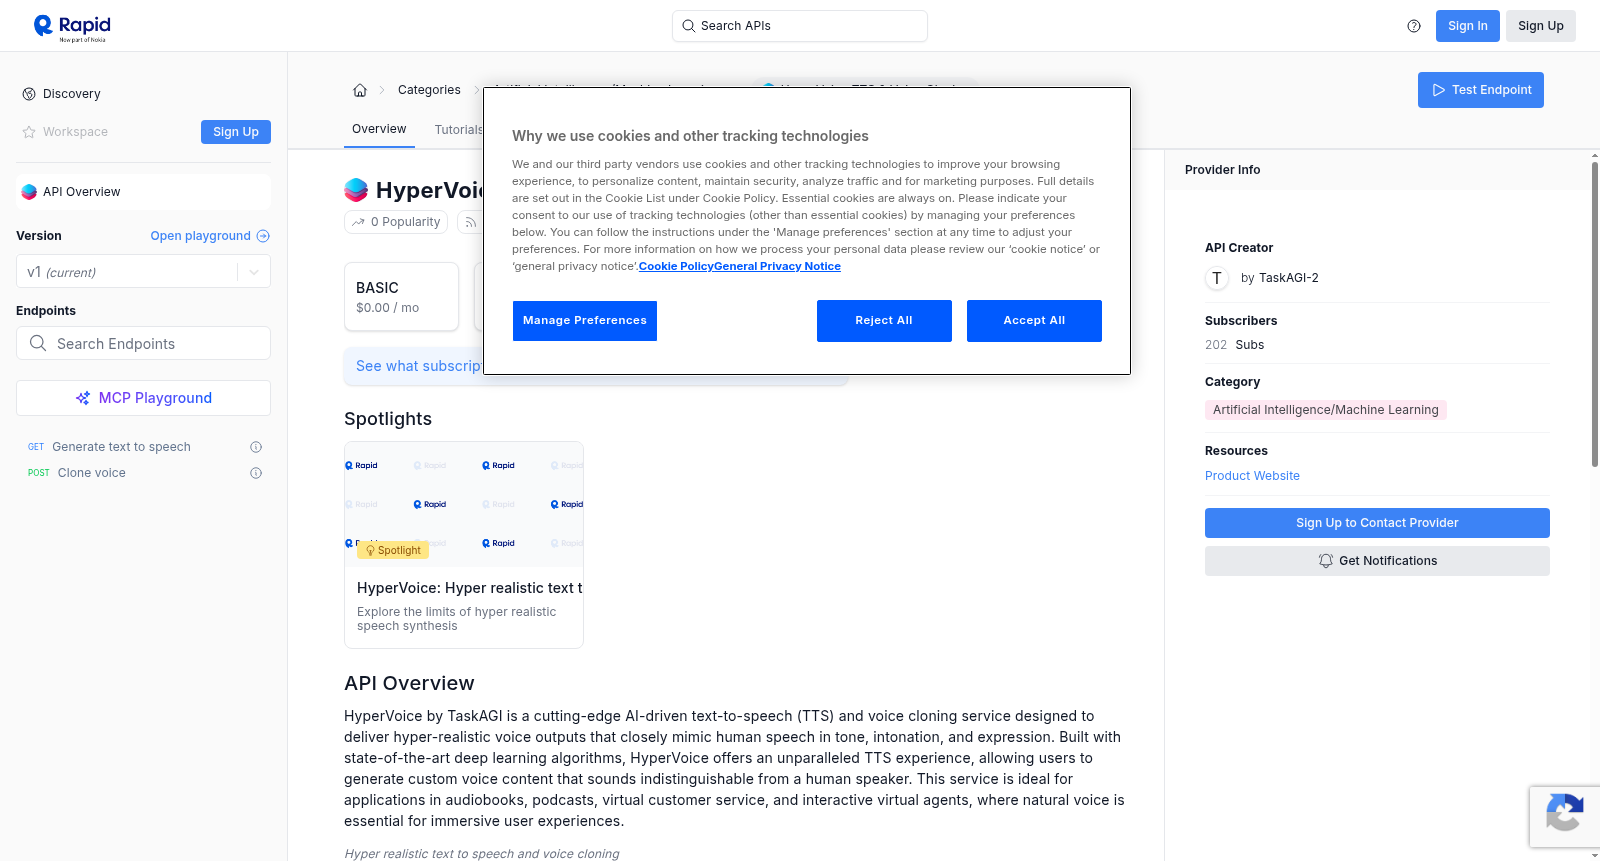Click the reCAPTCHA badge
The image size is (1600, 861).
coord(1564,817)
